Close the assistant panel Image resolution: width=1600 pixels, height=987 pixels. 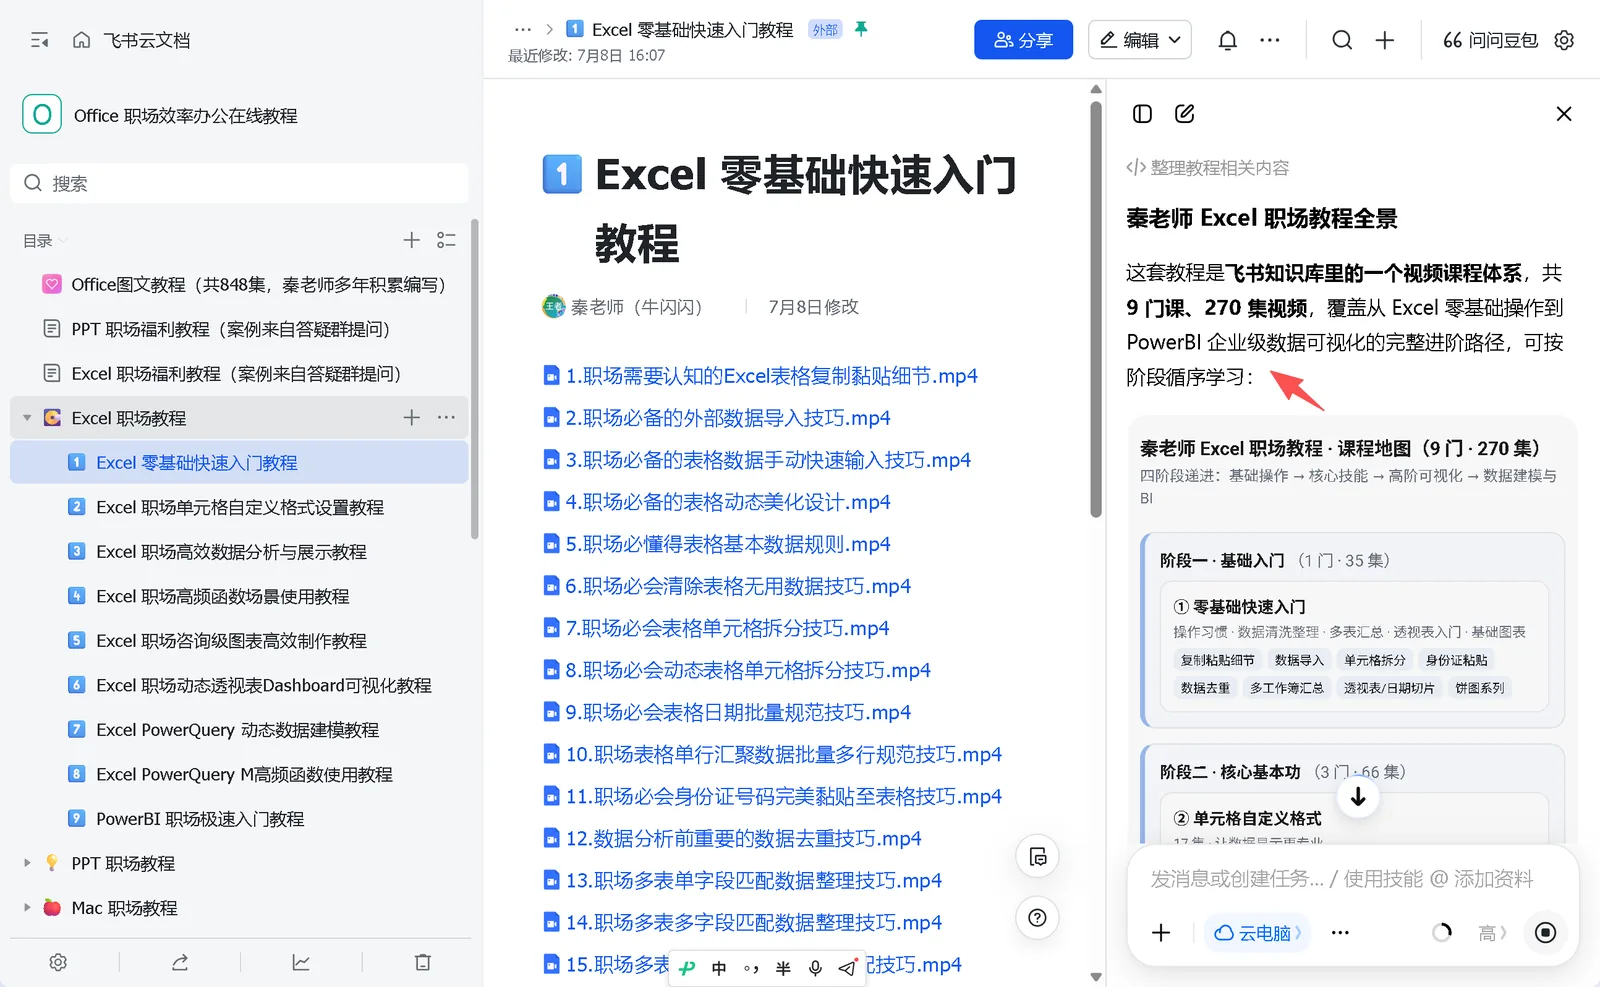click(1564, 114)
